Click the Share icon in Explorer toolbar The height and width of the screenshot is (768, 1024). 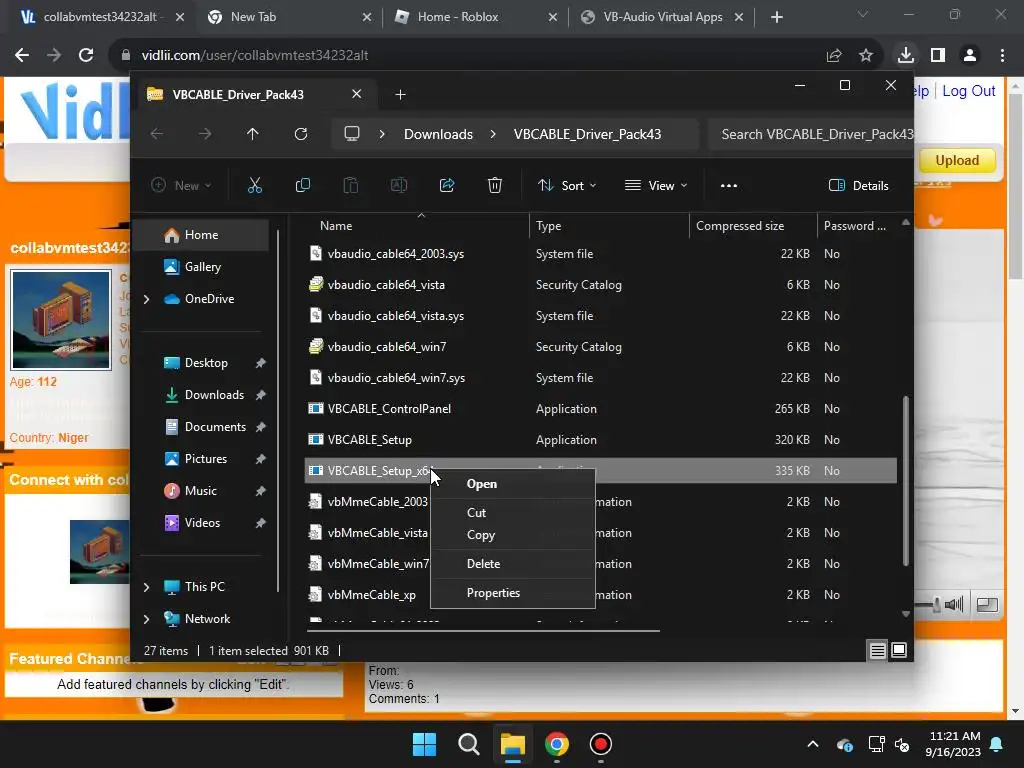click(447, 185)
